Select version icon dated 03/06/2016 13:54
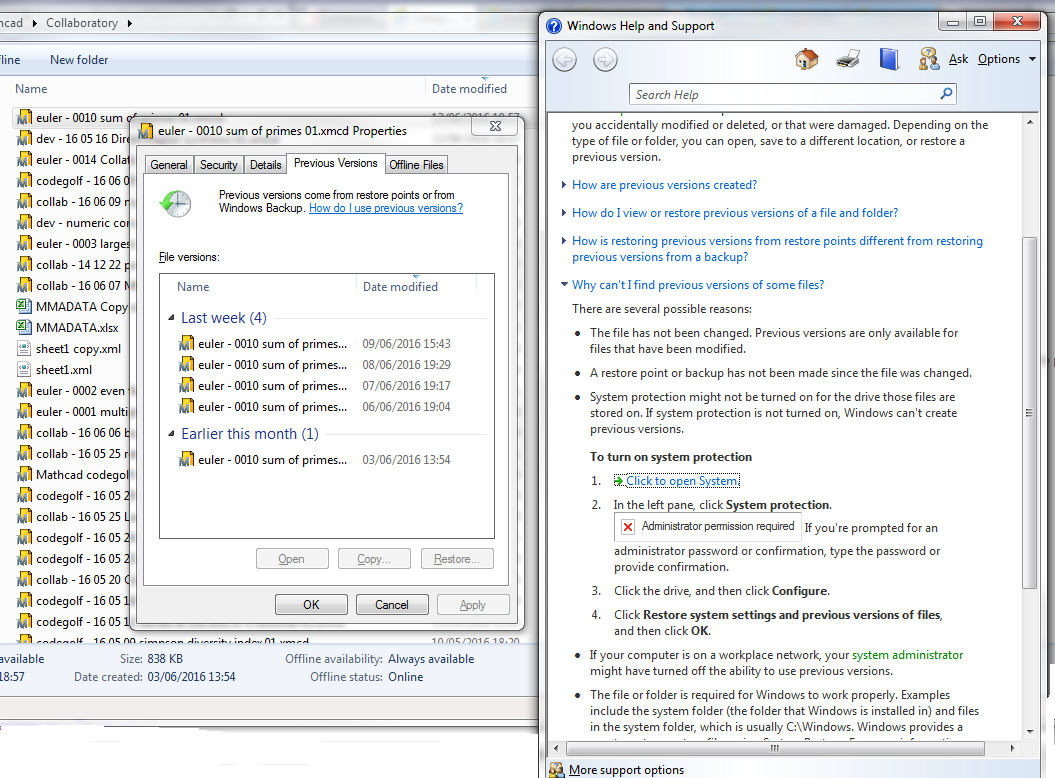The image size is (1055, 778). [x=186, y=460]
